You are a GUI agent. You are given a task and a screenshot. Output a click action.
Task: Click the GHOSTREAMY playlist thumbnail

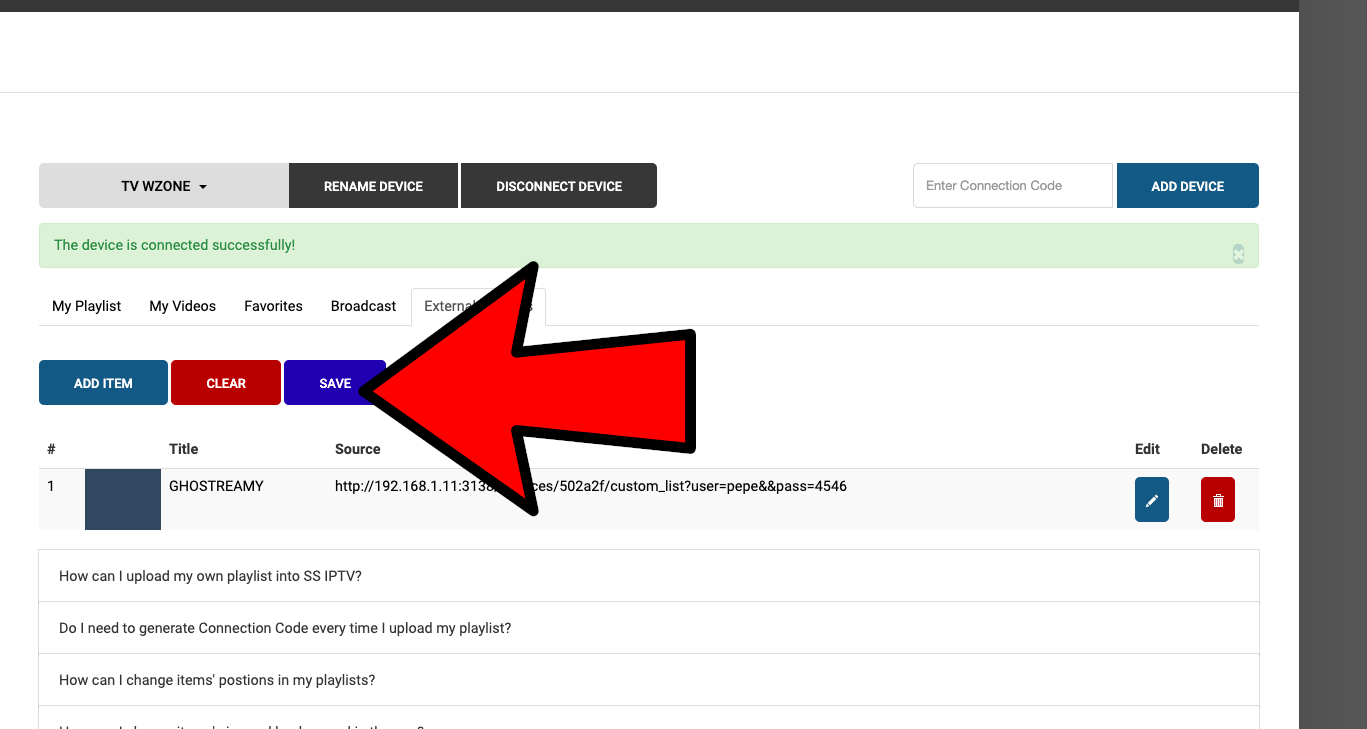point(122,499)
